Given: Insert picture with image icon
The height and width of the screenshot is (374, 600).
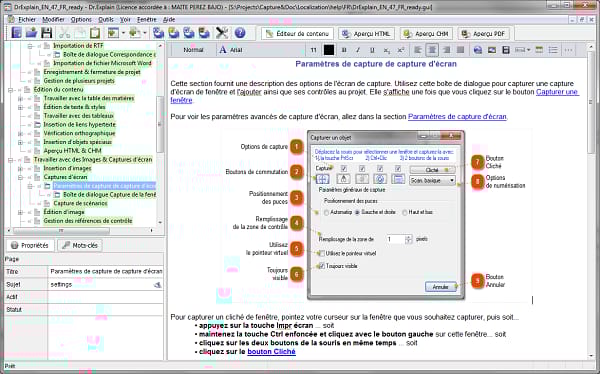Looking at the screenshot, I should (x=492, y=50).
